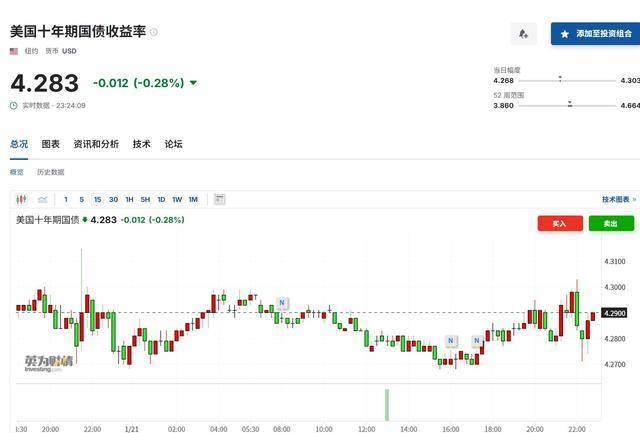Open the chart news toggle icon
640x433 pixels.
[219, 199]
